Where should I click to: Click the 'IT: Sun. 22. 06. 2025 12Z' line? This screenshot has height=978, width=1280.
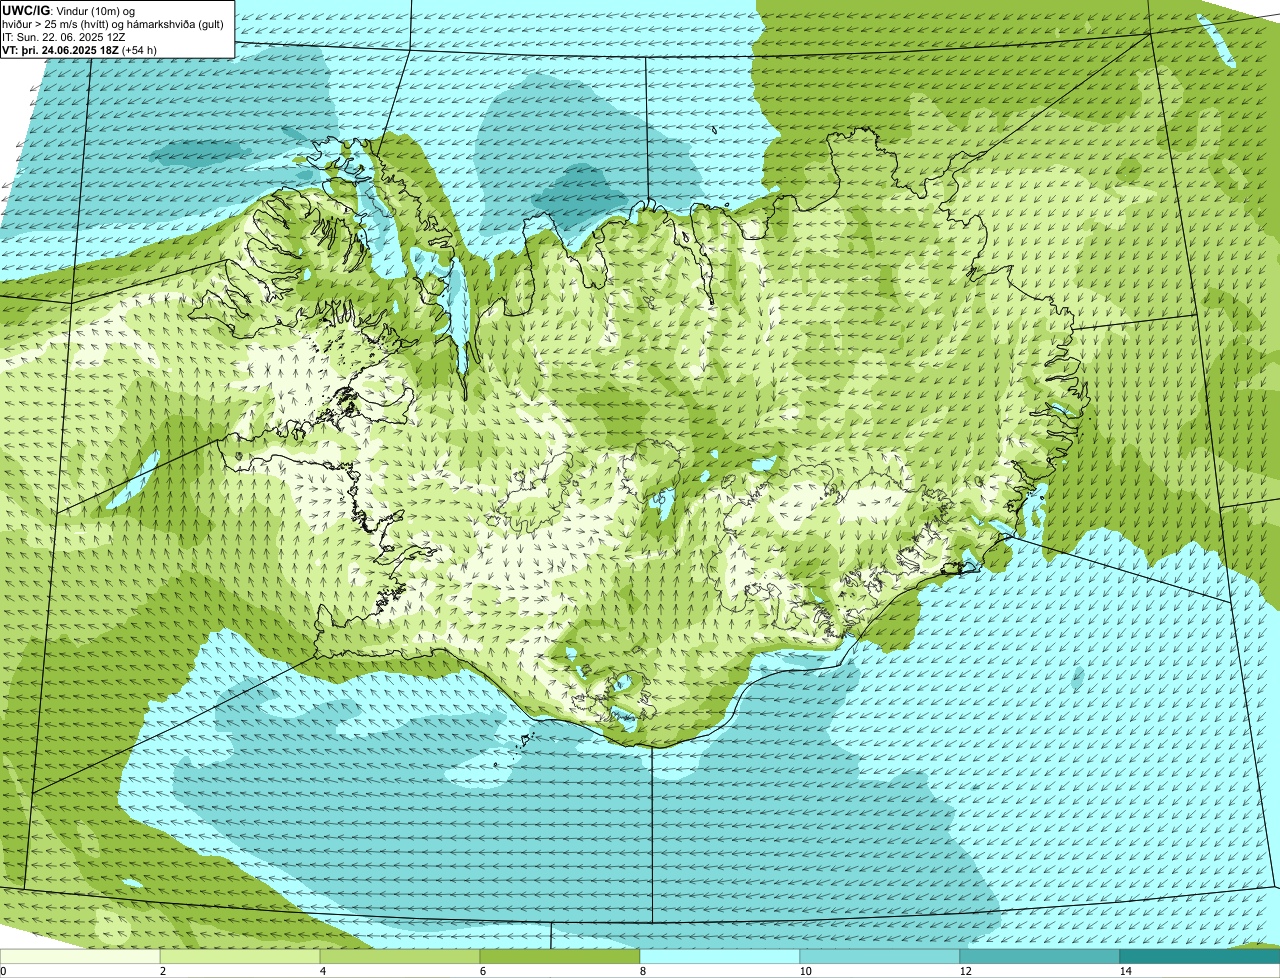tap(64, 37)
